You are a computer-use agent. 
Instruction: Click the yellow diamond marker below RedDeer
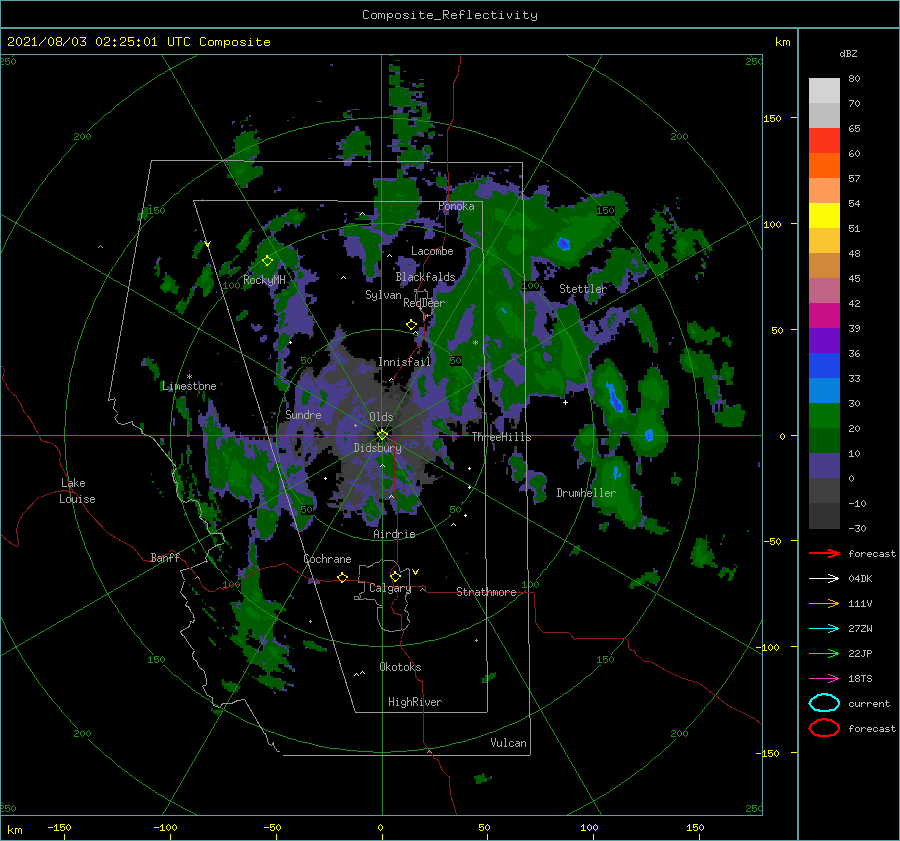tap(411, 325)
